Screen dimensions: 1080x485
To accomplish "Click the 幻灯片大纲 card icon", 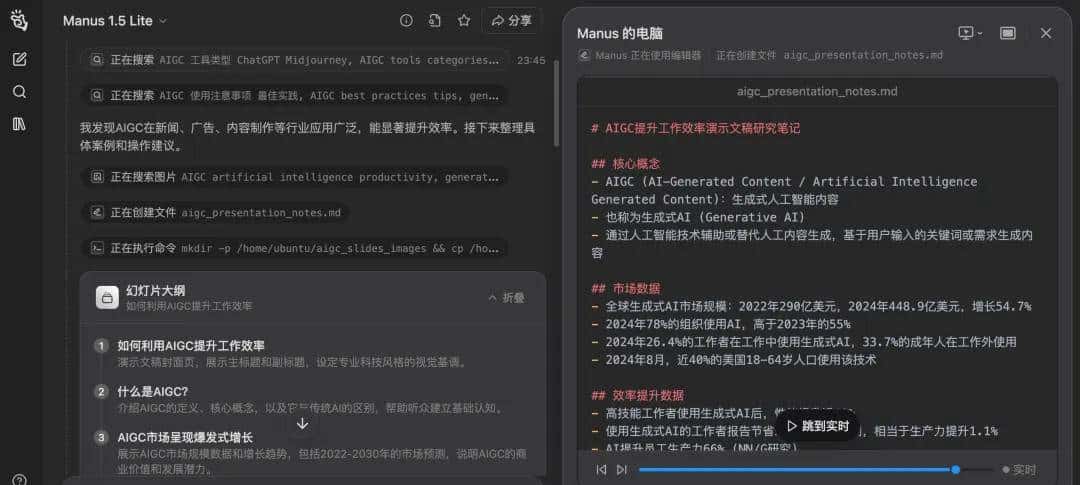I will (x=107, y=298).
